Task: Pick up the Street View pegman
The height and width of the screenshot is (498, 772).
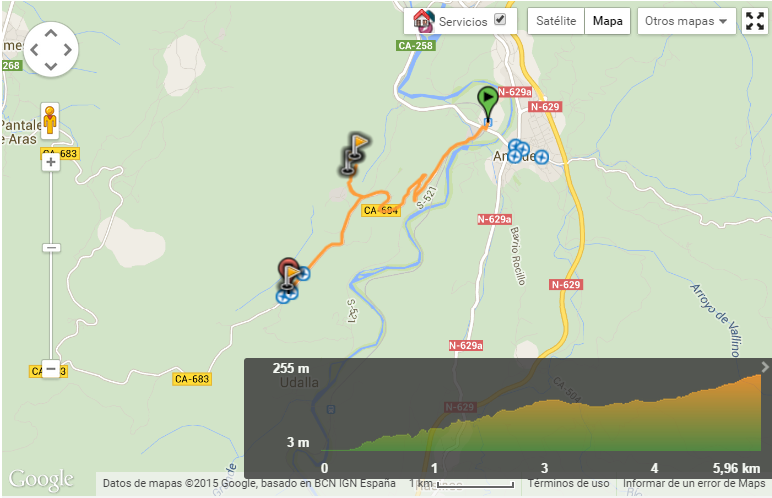Action: [50, 120]
